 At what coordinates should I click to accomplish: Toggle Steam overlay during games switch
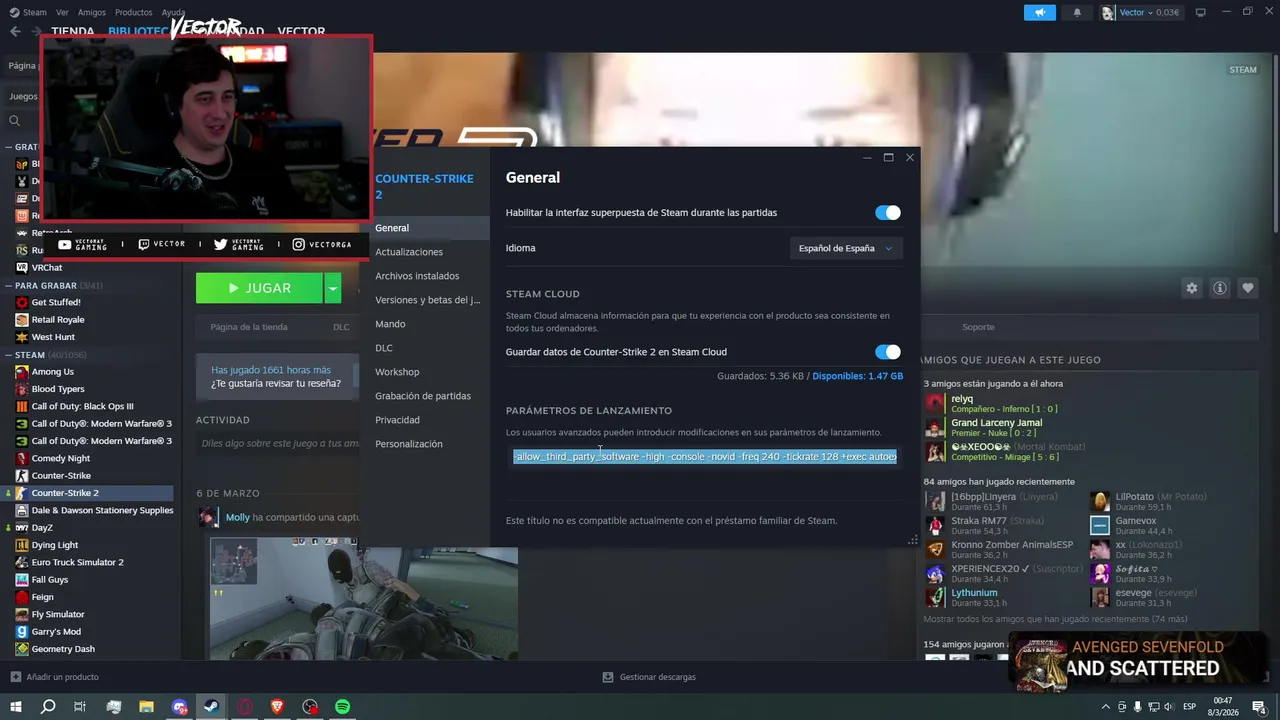888,212
